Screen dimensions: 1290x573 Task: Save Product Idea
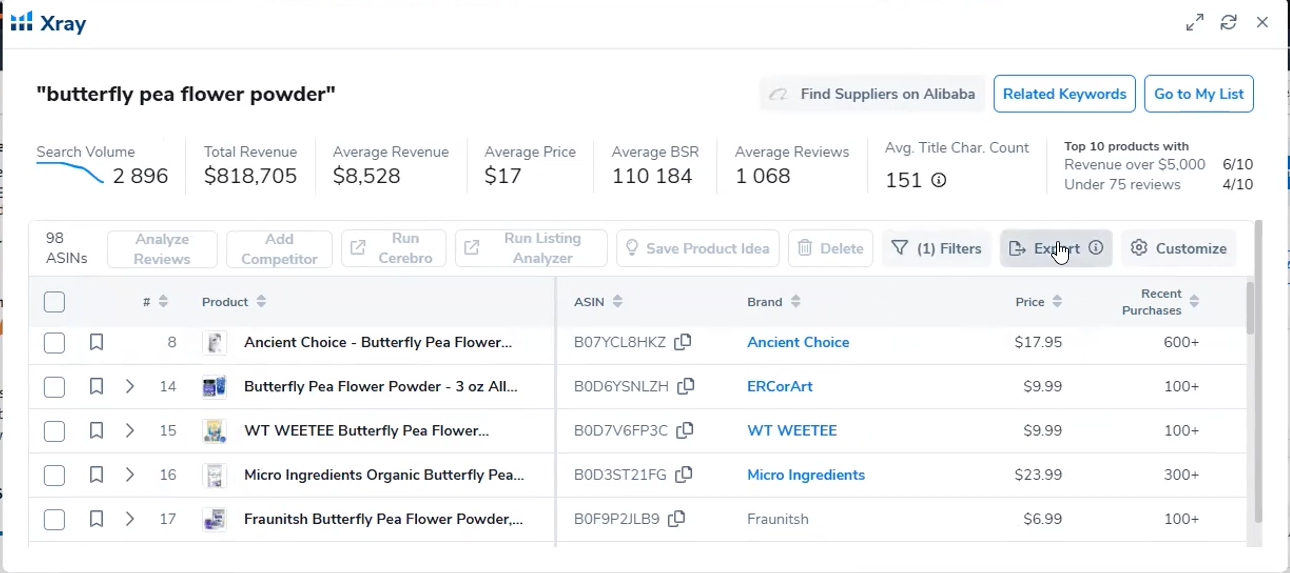[x=698, y=249]
